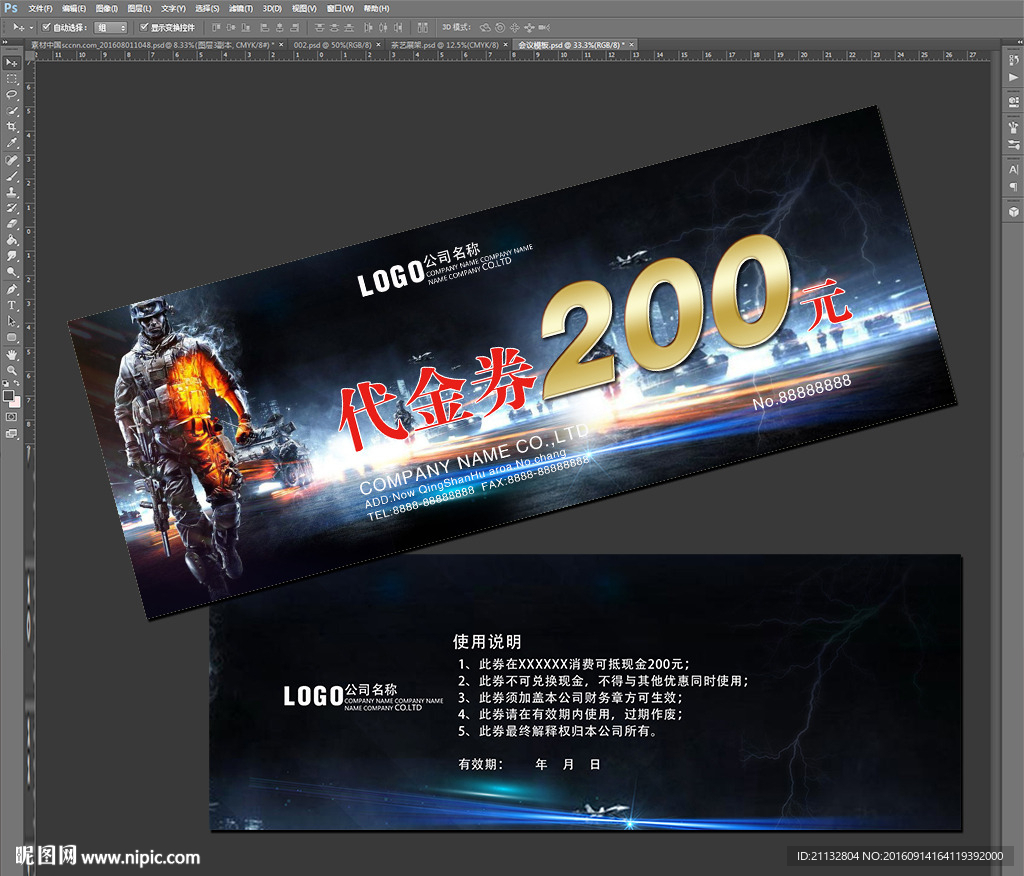Screen dimensions: 1024x876
Task: Open the 文字(Y) menu
Action: point(173,8)
